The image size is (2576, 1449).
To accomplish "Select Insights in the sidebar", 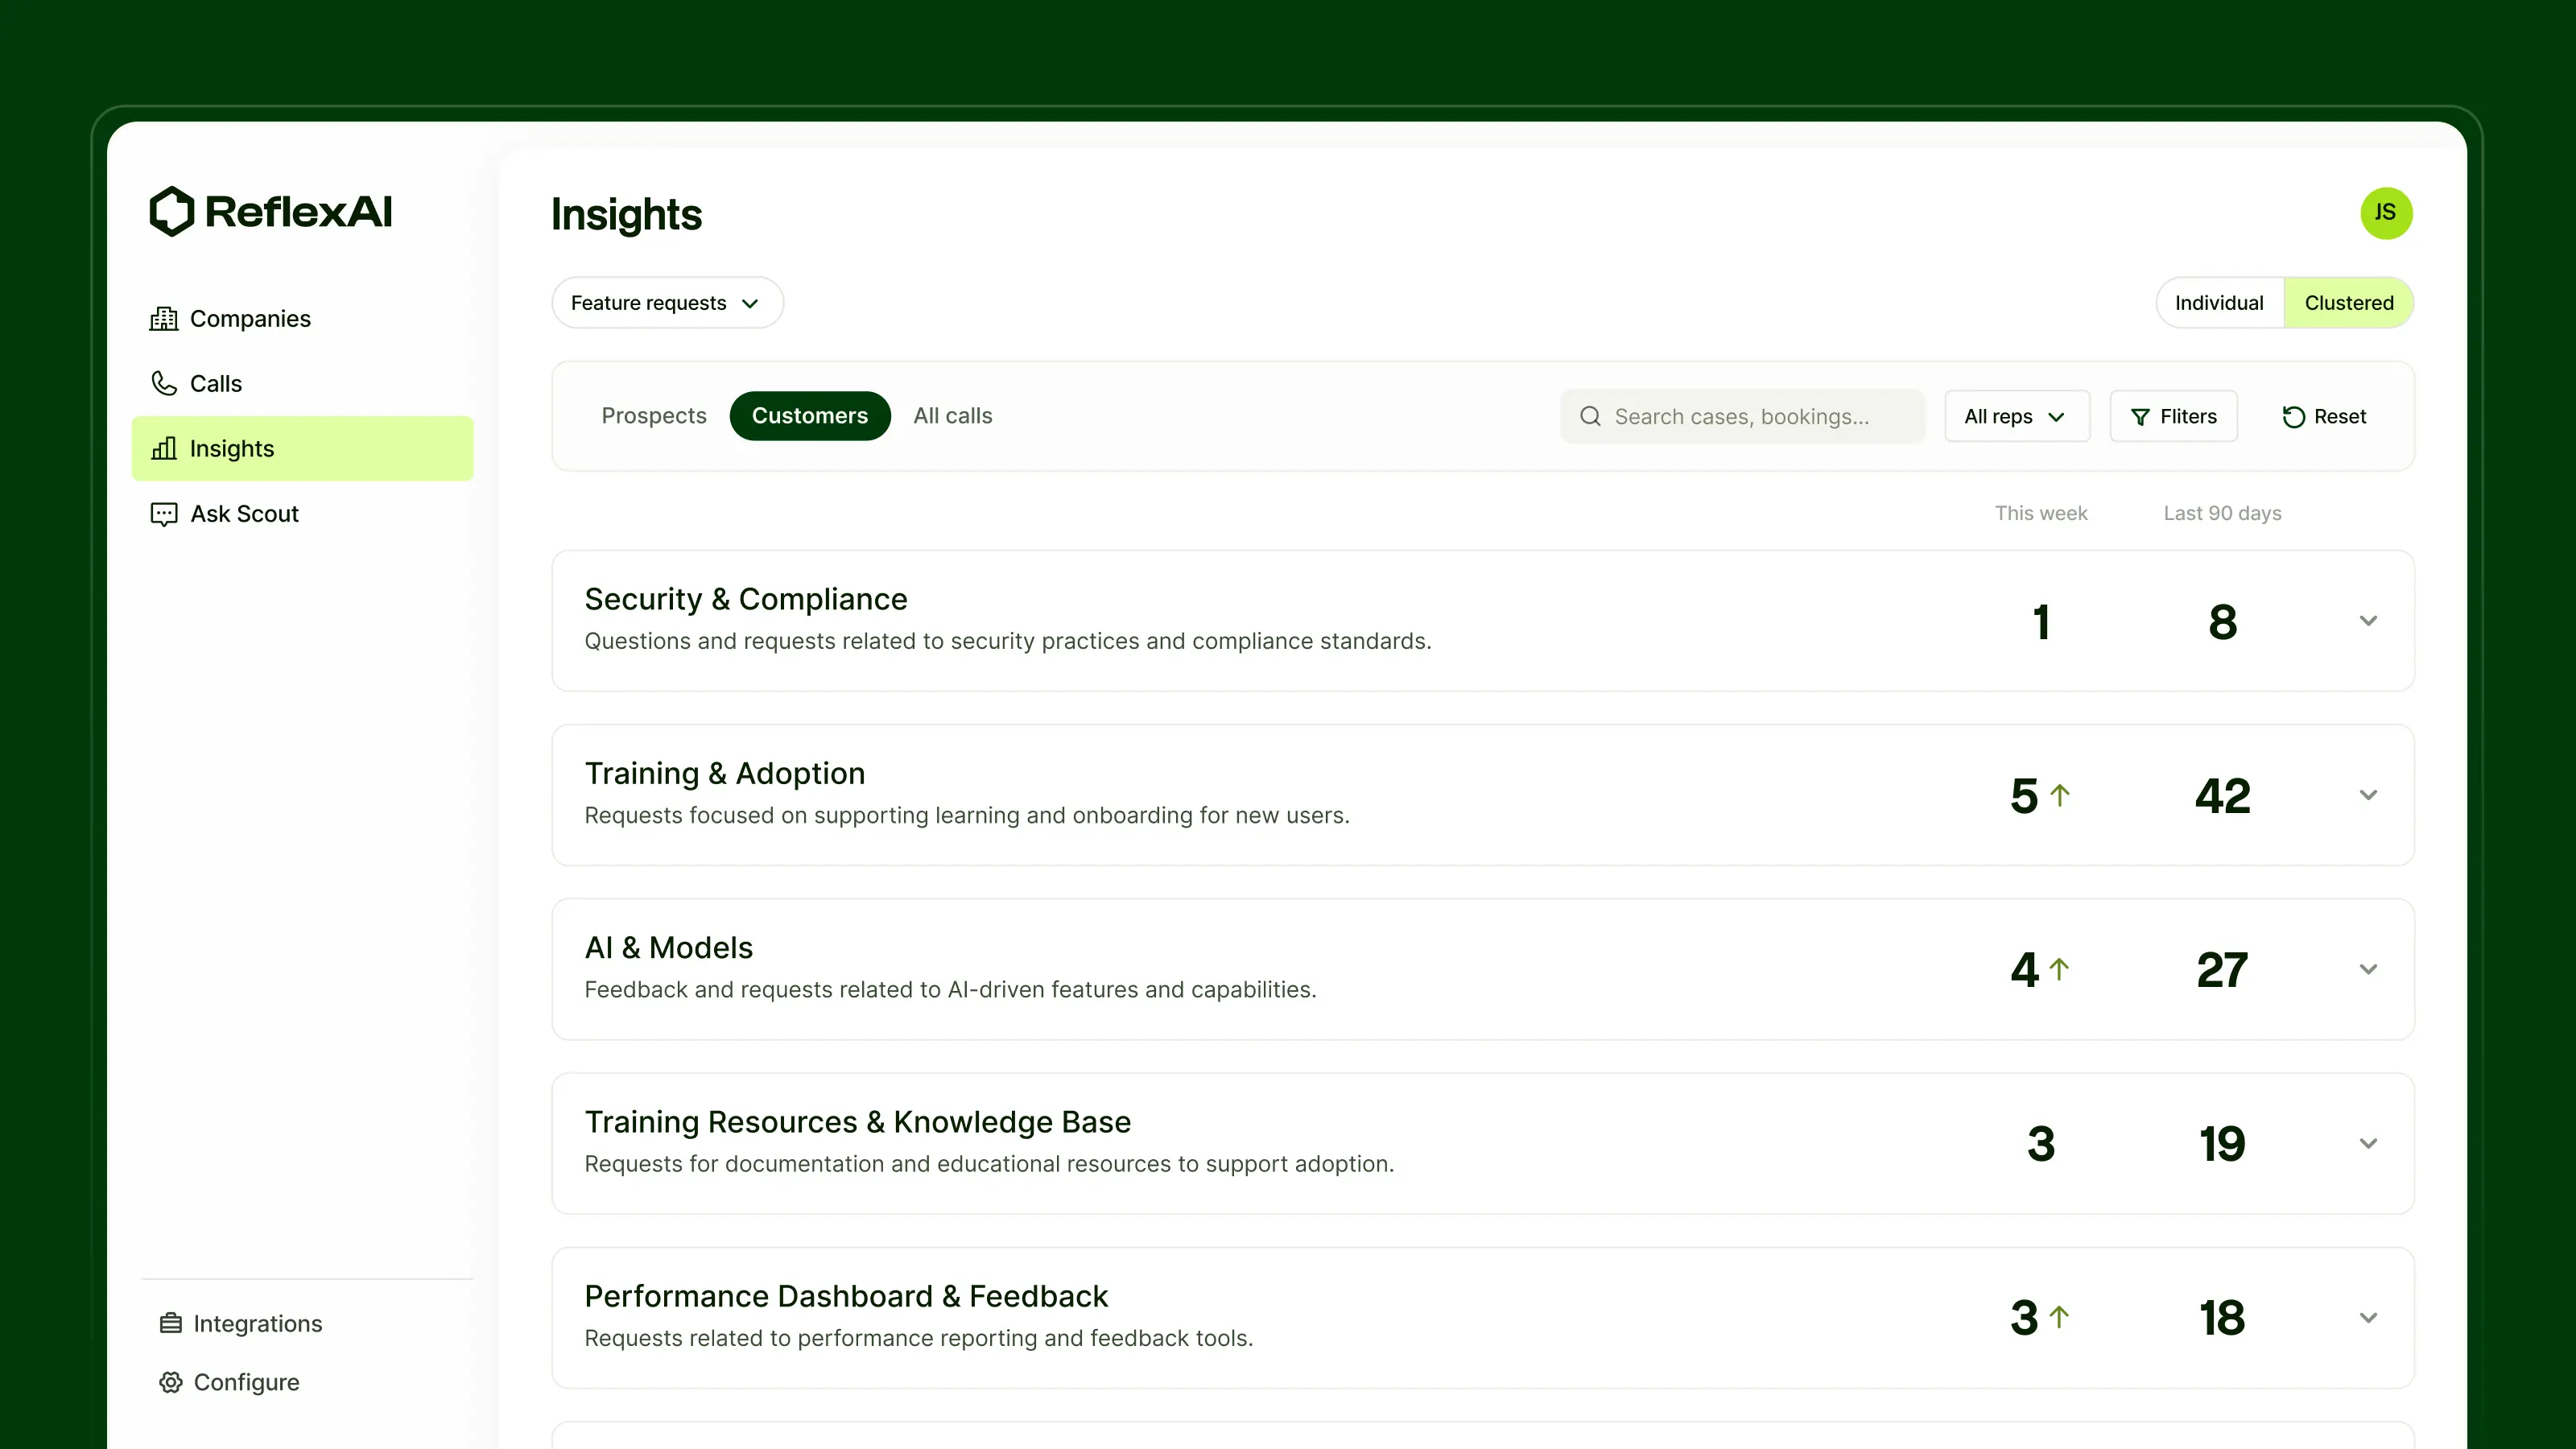I will tap(302, 448).
